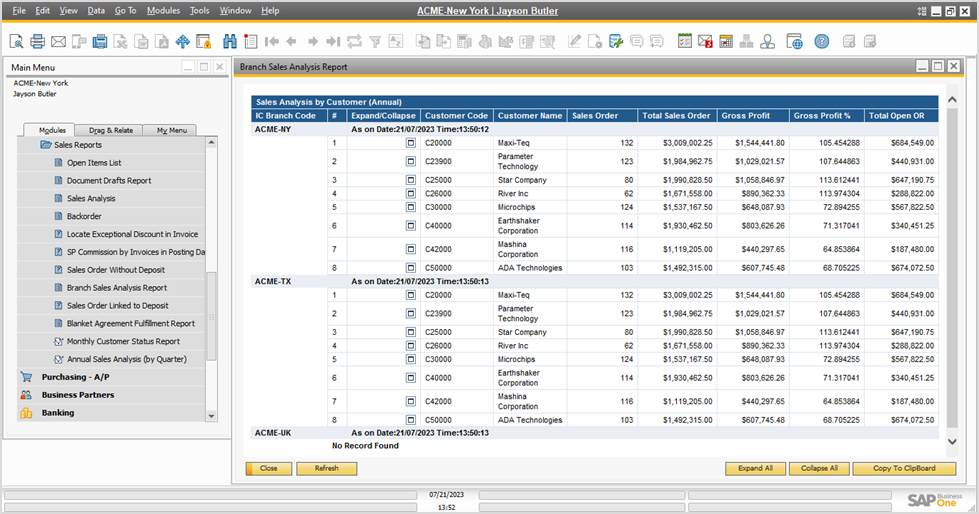Screen dimensions: 979x514
Task: Open the Modules menu in menu bar
Action: pyautogui.click(x=163, y=10)
